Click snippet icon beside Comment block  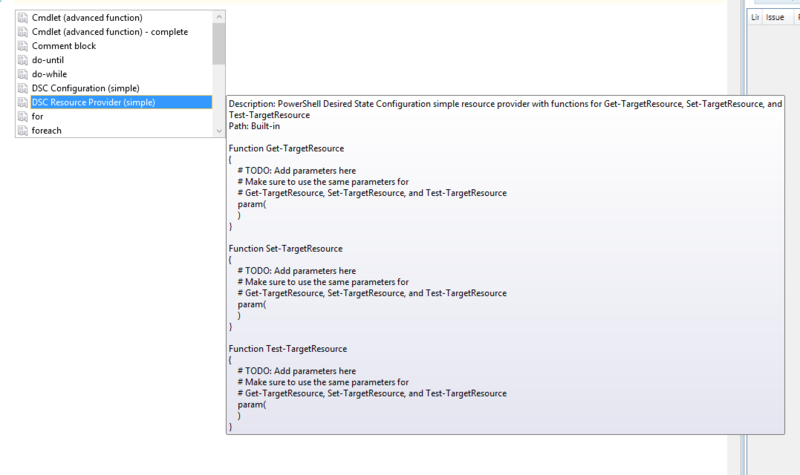coord(22,46)
